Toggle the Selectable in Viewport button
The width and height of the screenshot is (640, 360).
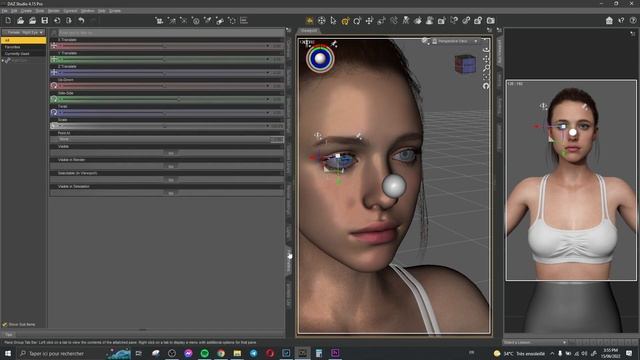[171, 180]
